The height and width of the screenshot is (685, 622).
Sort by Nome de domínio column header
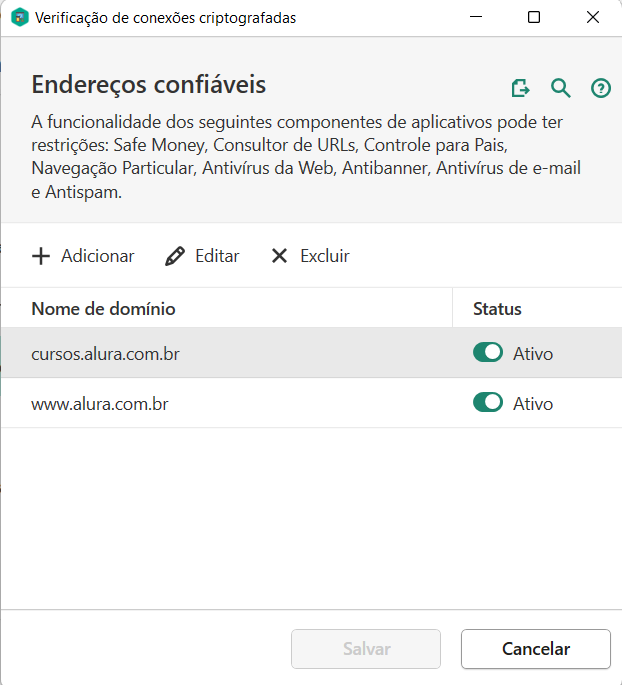(104, 309)
